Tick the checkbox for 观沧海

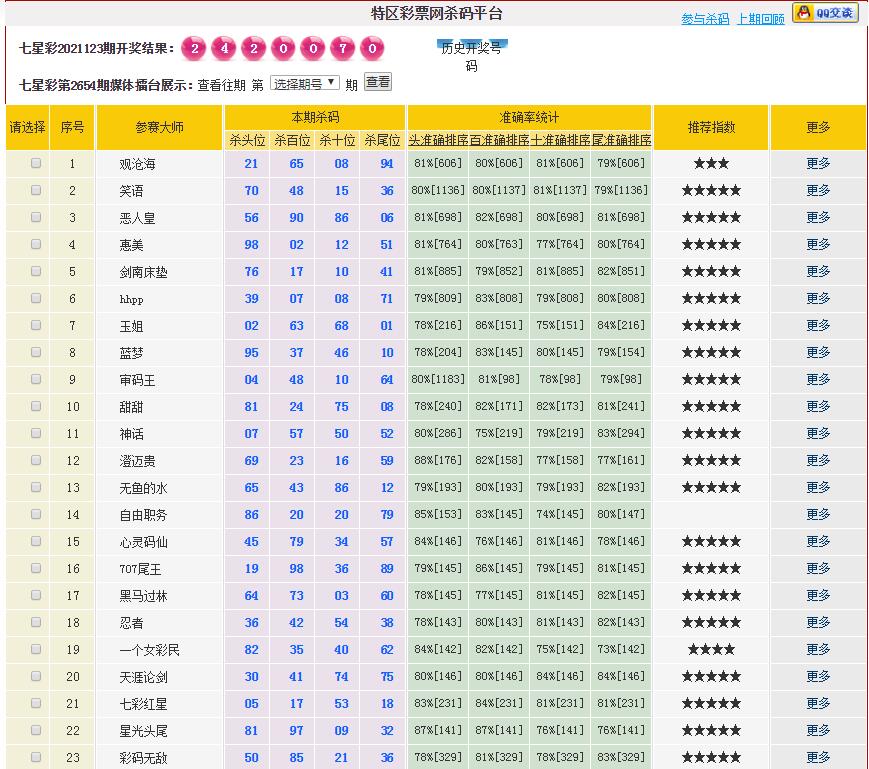point(36,163)
